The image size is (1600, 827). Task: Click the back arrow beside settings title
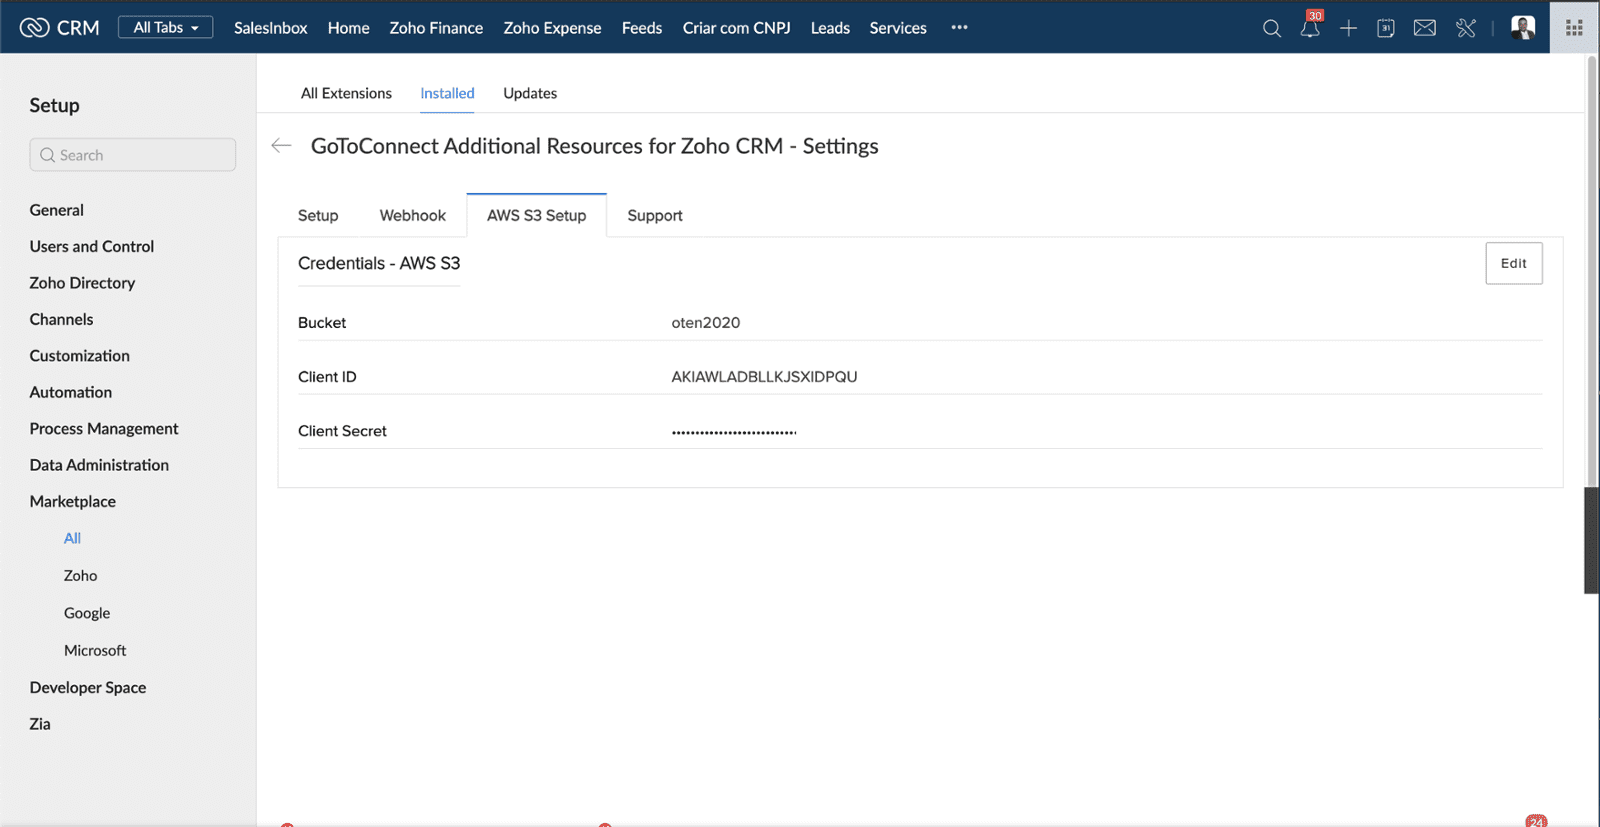click(x=282, y=146)
